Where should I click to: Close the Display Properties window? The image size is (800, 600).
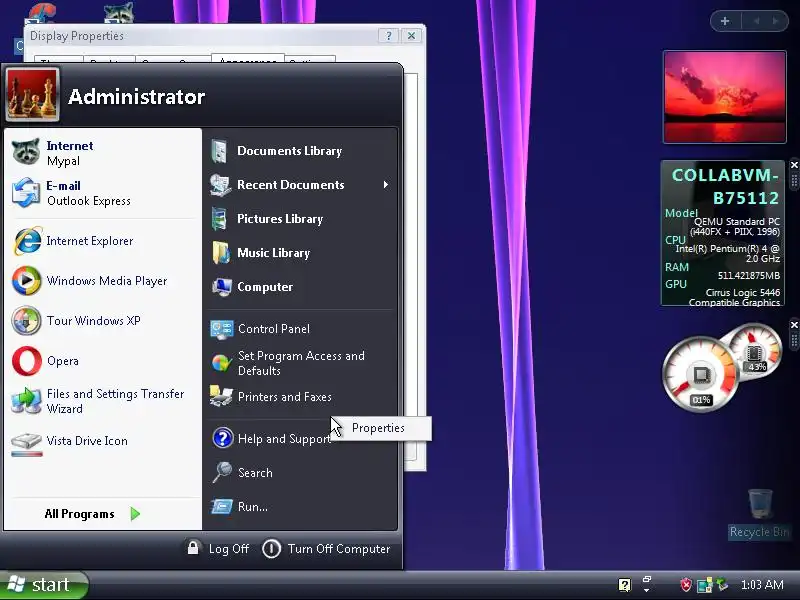click(x=411, y=36)
